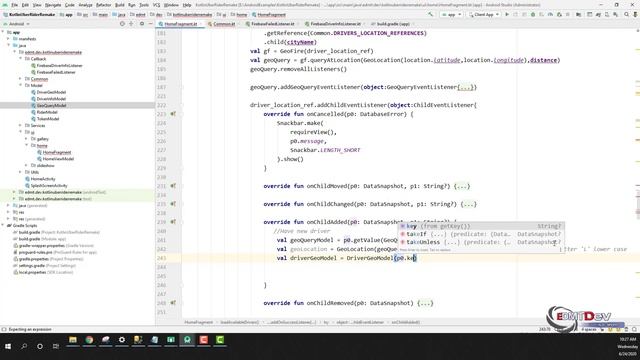Screen dimensions: 640x360
Task: Click 'kotlinuberrideremake' breadcrumb in navigation bar
Action: [191, 15]
